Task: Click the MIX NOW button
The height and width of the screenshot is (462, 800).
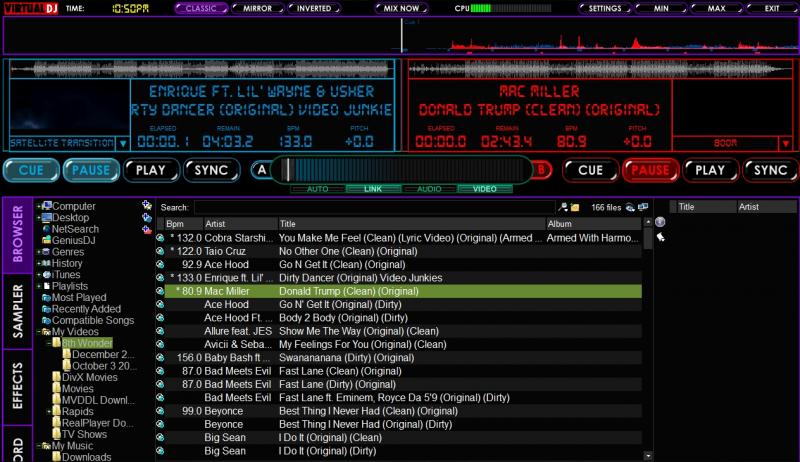Action: pos(401,8)
